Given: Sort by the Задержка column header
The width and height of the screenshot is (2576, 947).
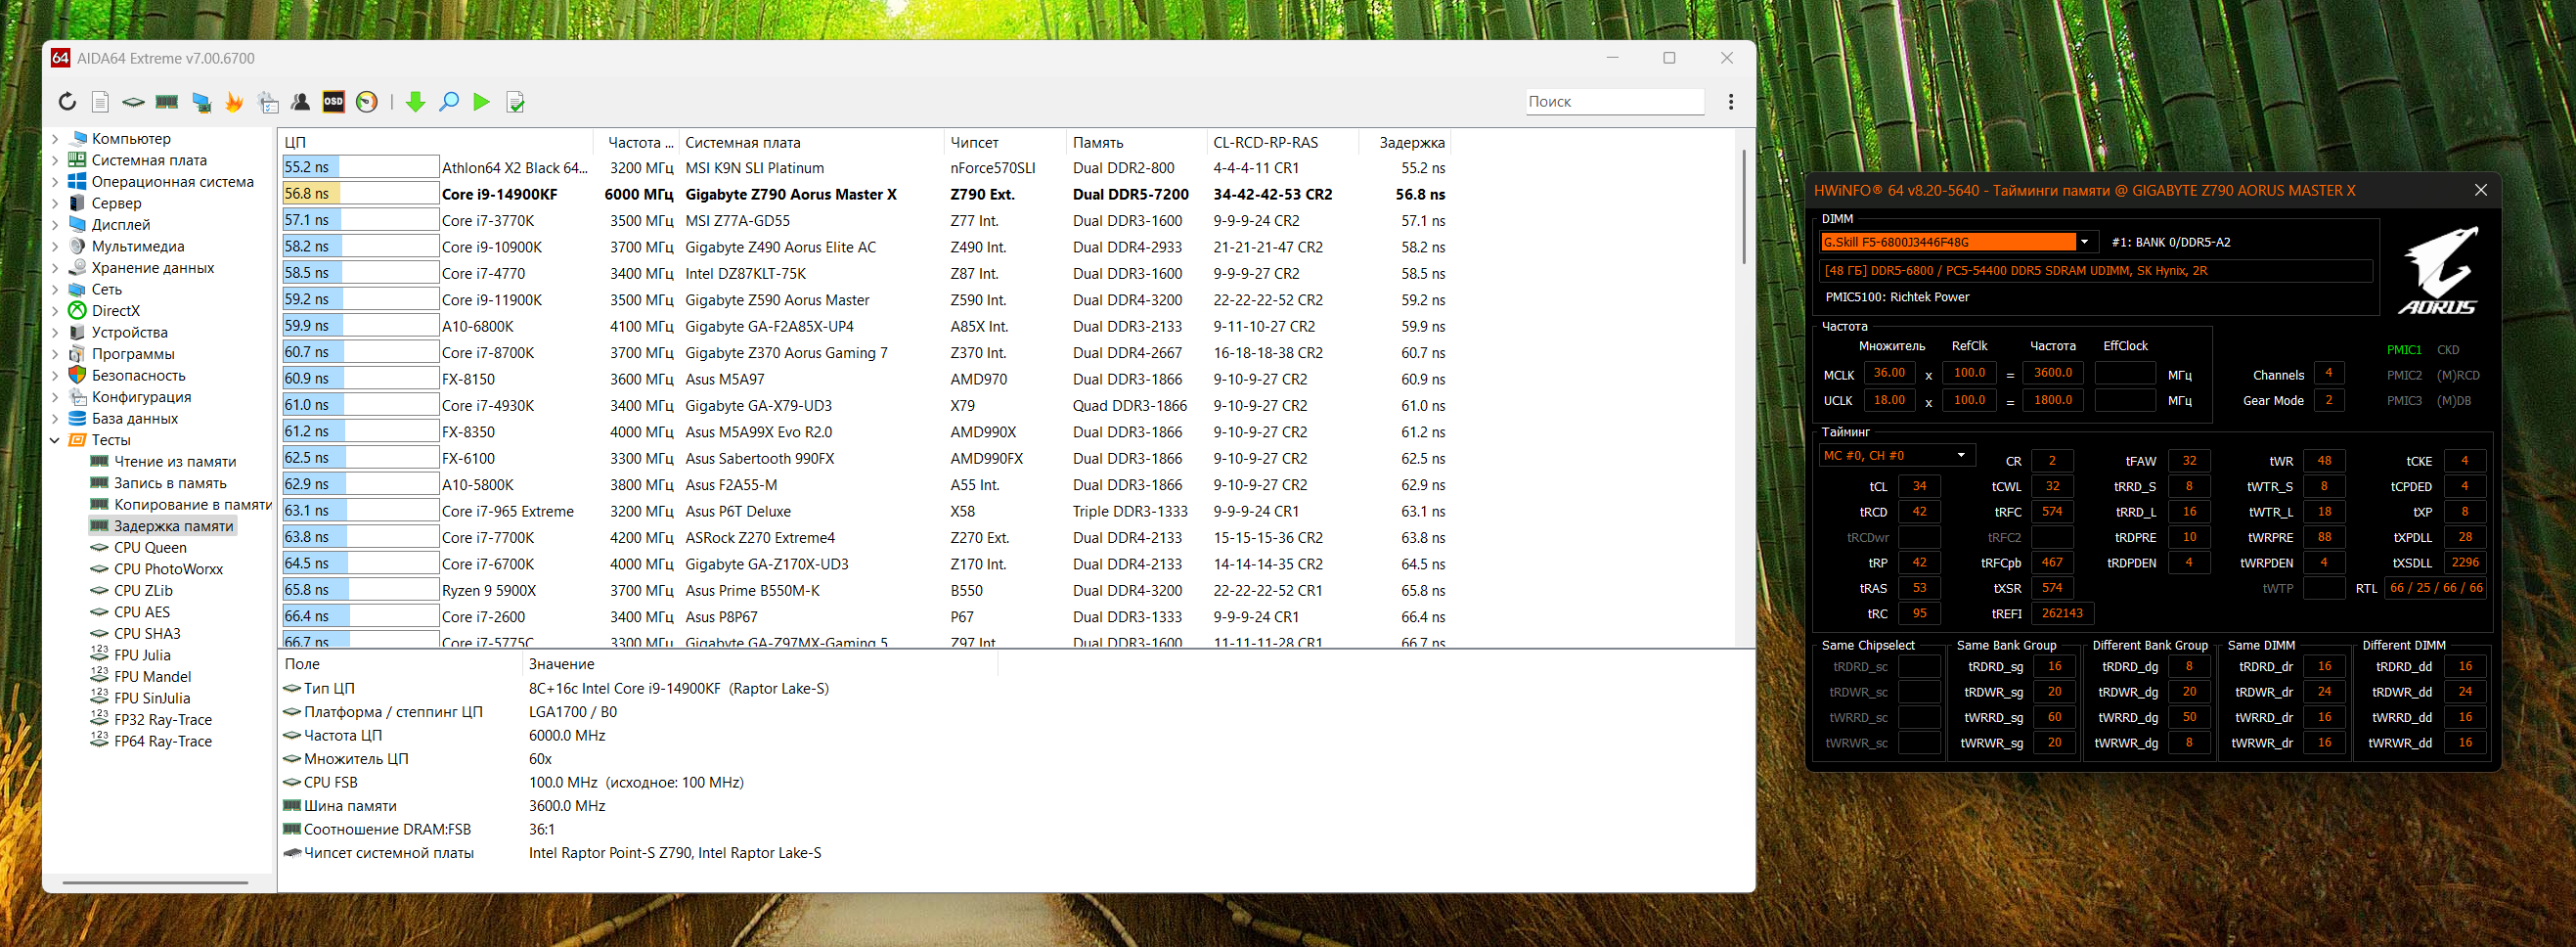Looking at the screenshot, I should (1404, 142).
